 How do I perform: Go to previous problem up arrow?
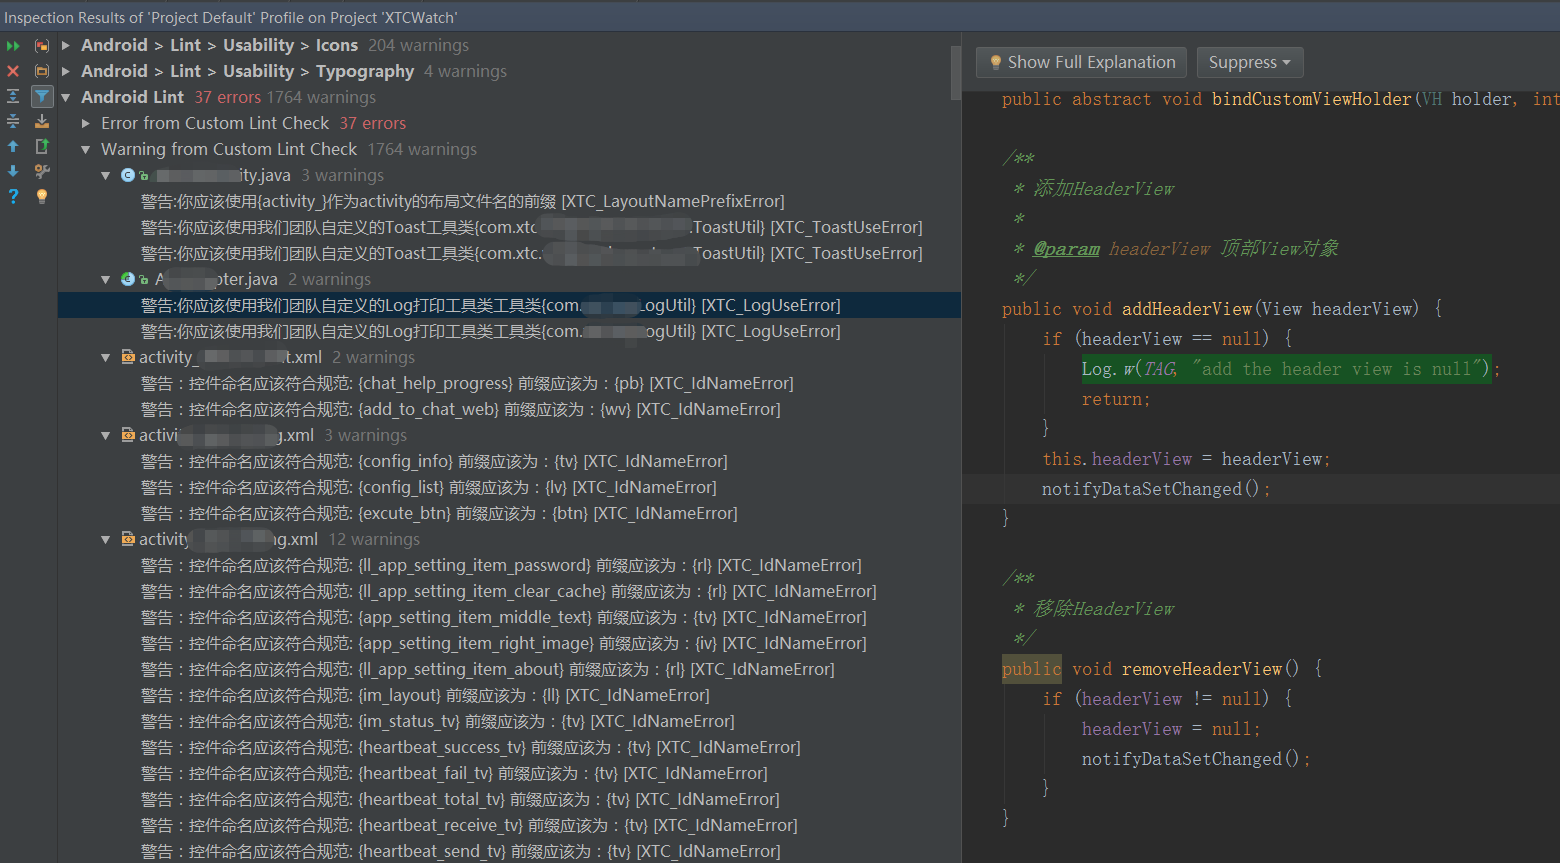[x=13, y=146]
